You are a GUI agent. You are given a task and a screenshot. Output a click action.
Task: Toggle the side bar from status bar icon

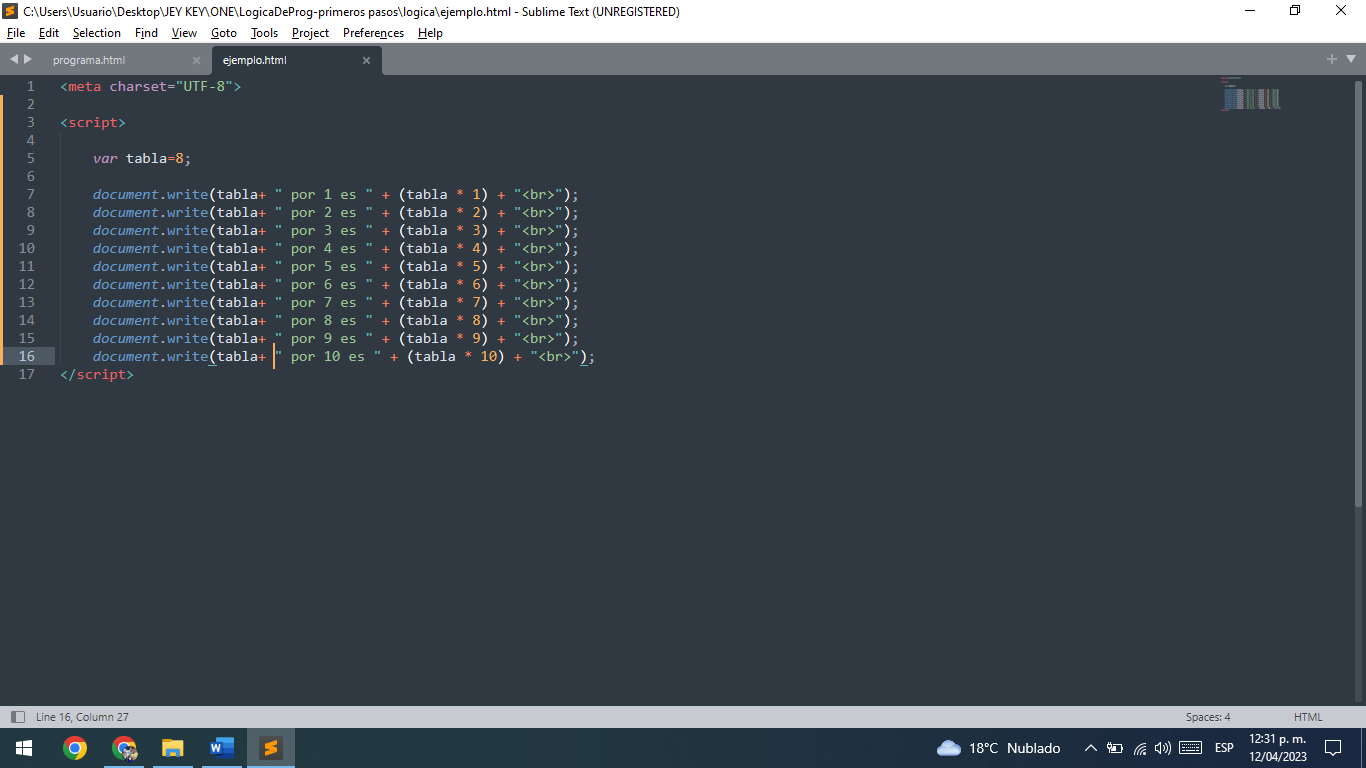coord(17,717)
